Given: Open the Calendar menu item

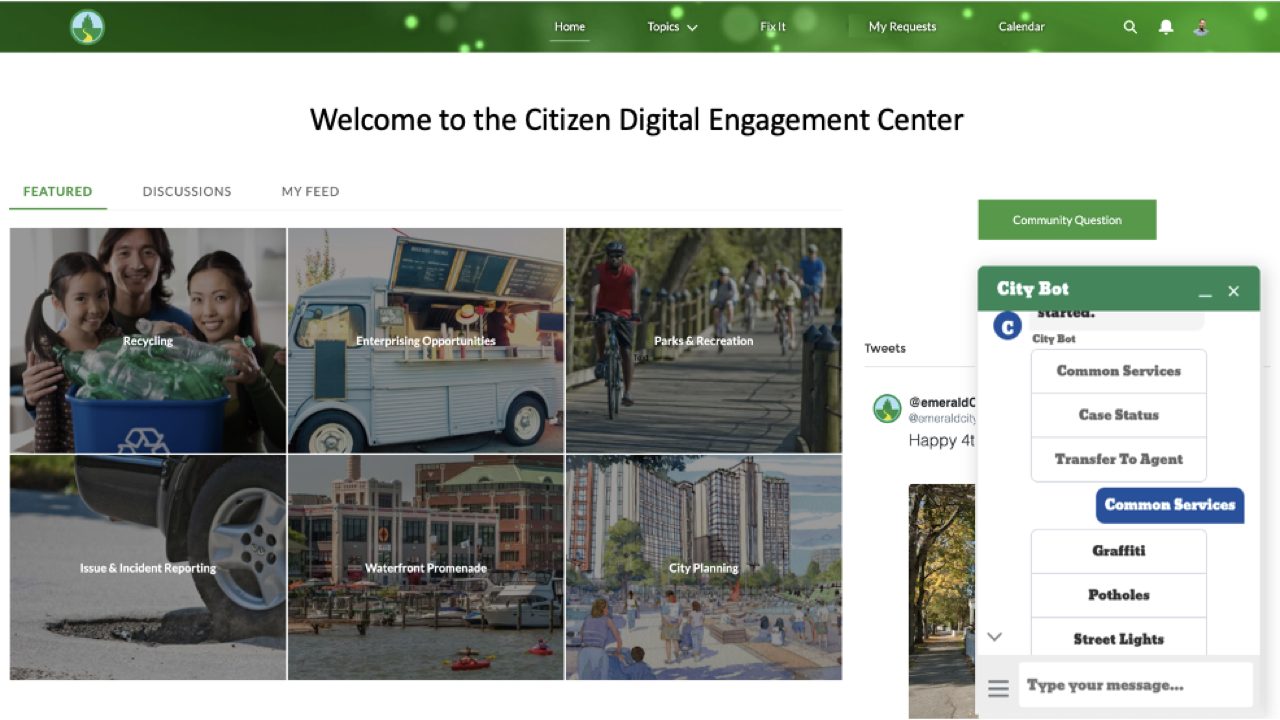Looking at the screenshot, I should click(x=1021, y=27).
